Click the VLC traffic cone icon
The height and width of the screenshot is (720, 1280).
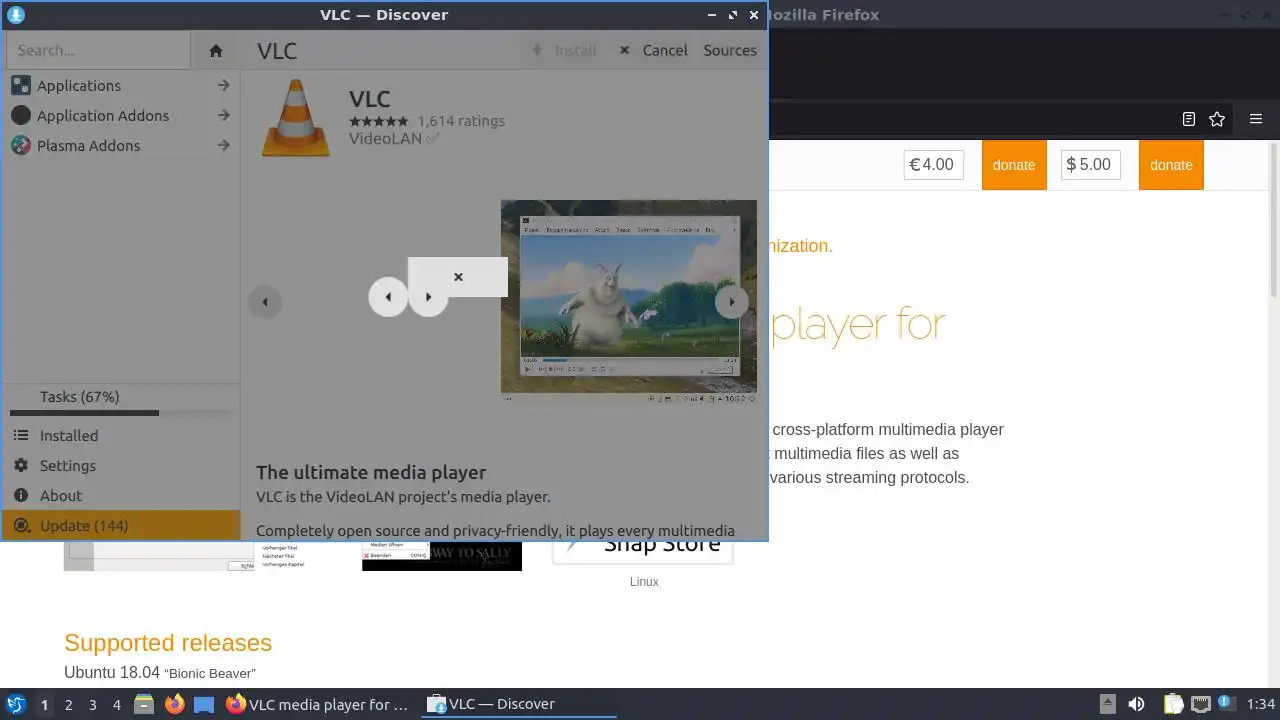coord(296,118)
